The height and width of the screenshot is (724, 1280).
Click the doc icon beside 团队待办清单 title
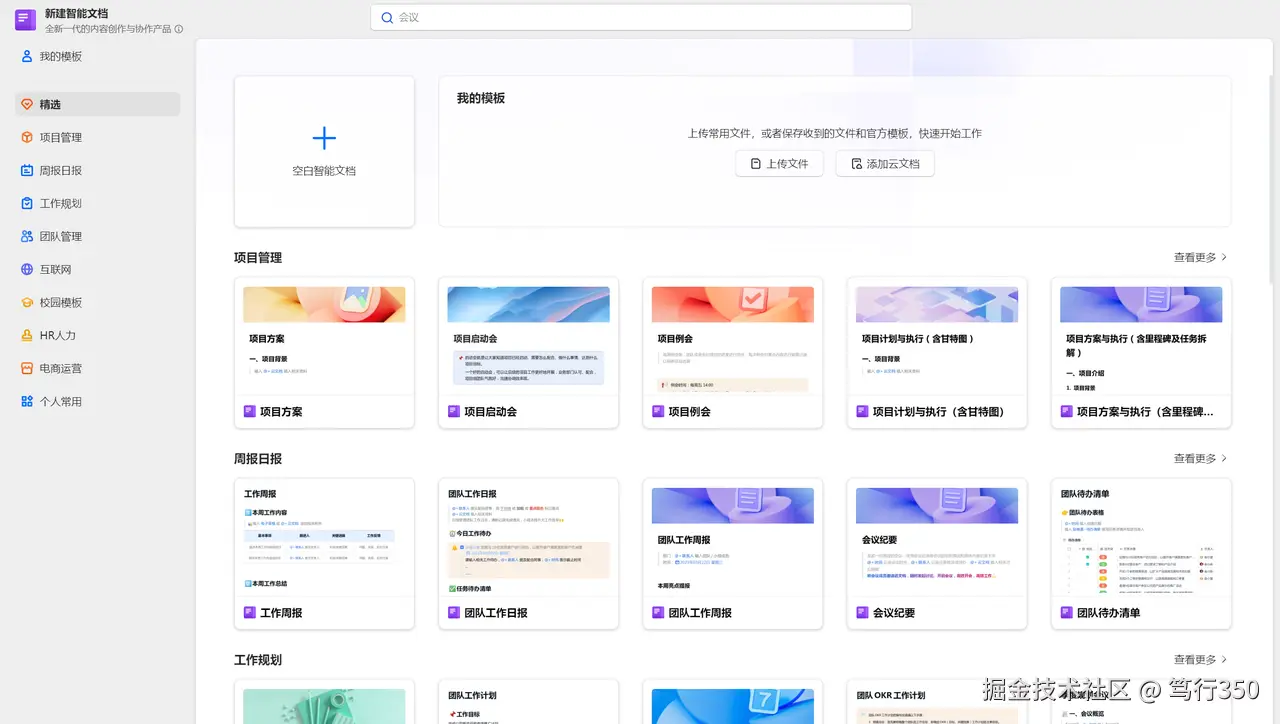1066,612
